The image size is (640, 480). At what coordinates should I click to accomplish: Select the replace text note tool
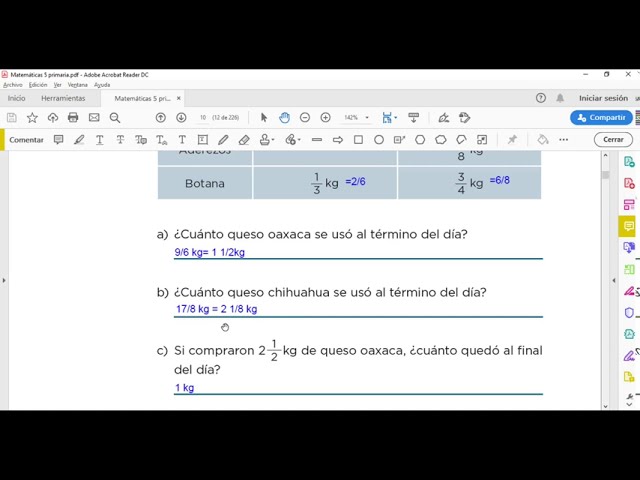point(141,140)
